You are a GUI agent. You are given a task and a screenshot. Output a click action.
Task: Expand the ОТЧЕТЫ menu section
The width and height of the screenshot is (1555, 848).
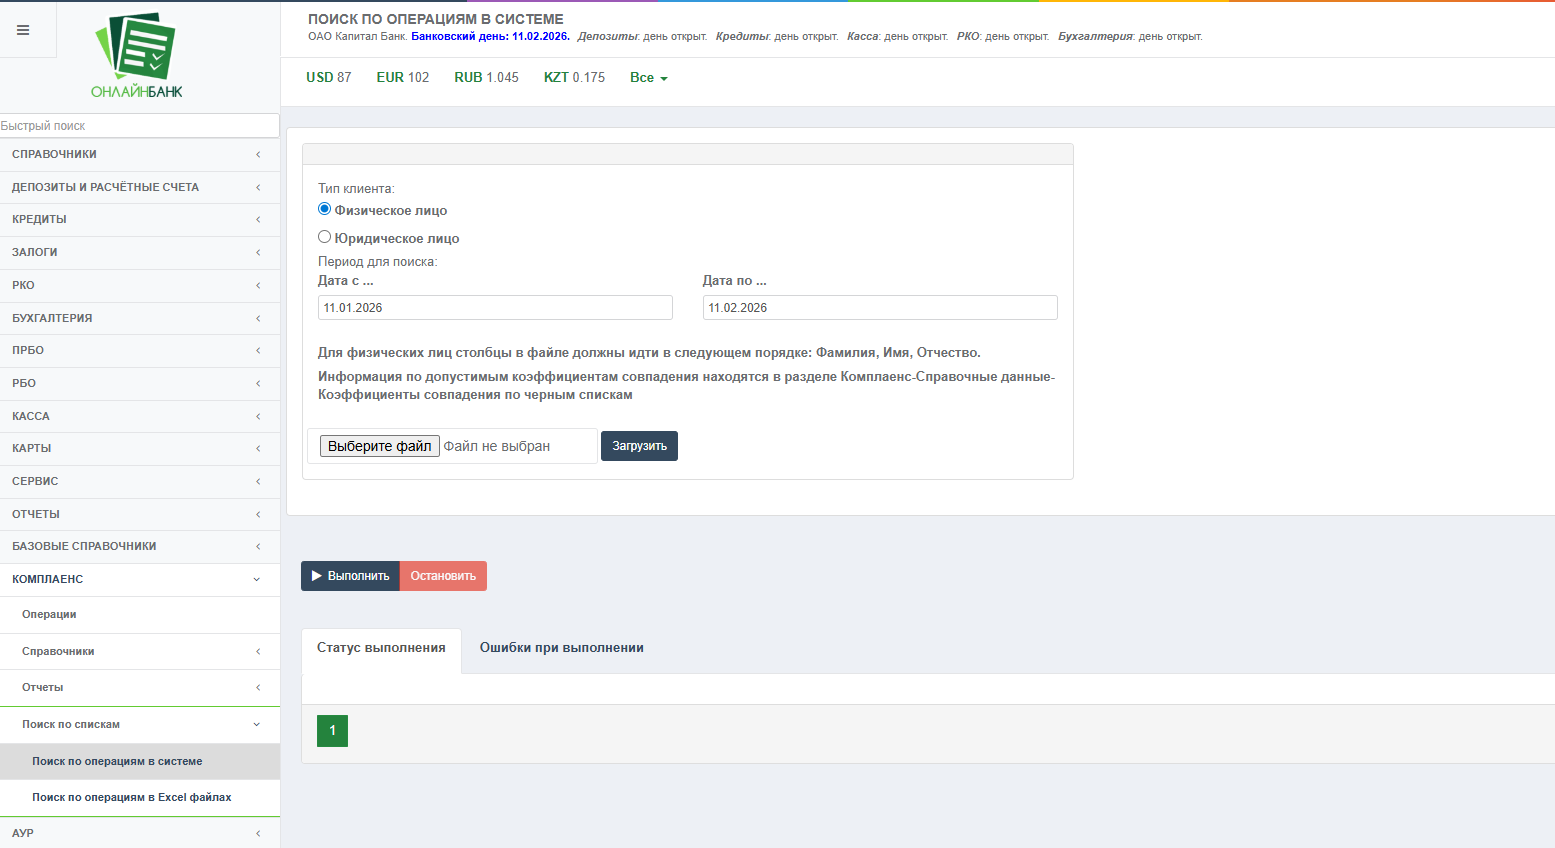tap(140, 514)
